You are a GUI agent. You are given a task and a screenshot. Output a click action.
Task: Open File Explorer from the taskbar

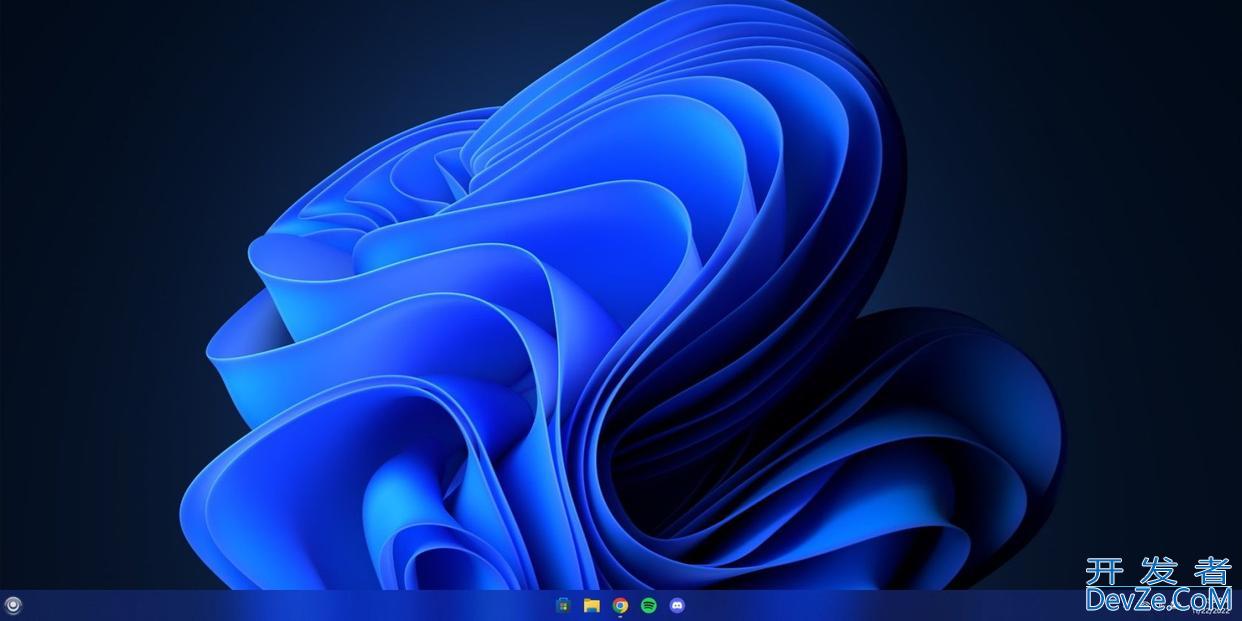point(592,605)
